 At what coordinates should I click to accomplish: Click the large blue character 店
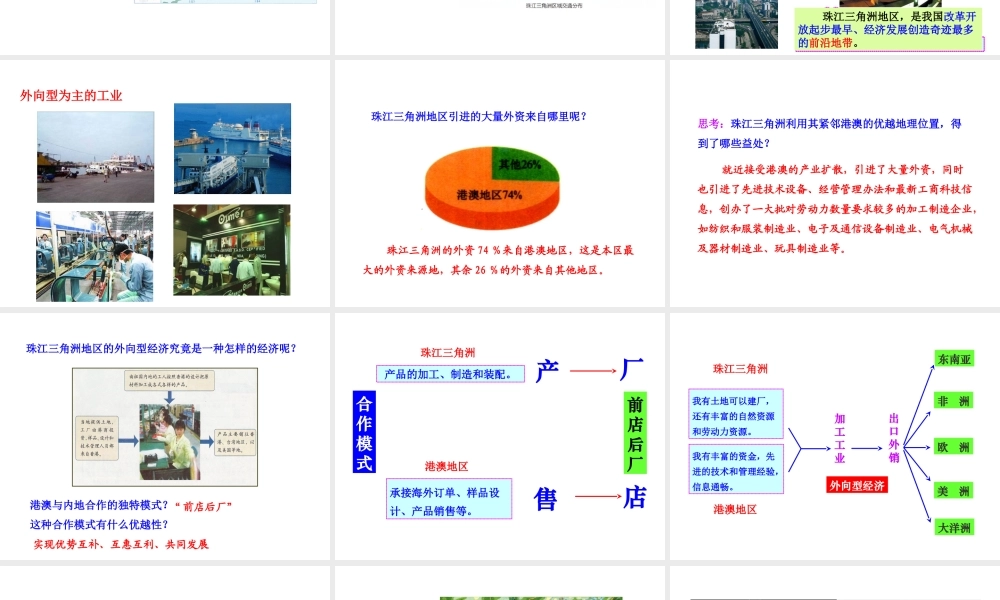pos(635,497)
